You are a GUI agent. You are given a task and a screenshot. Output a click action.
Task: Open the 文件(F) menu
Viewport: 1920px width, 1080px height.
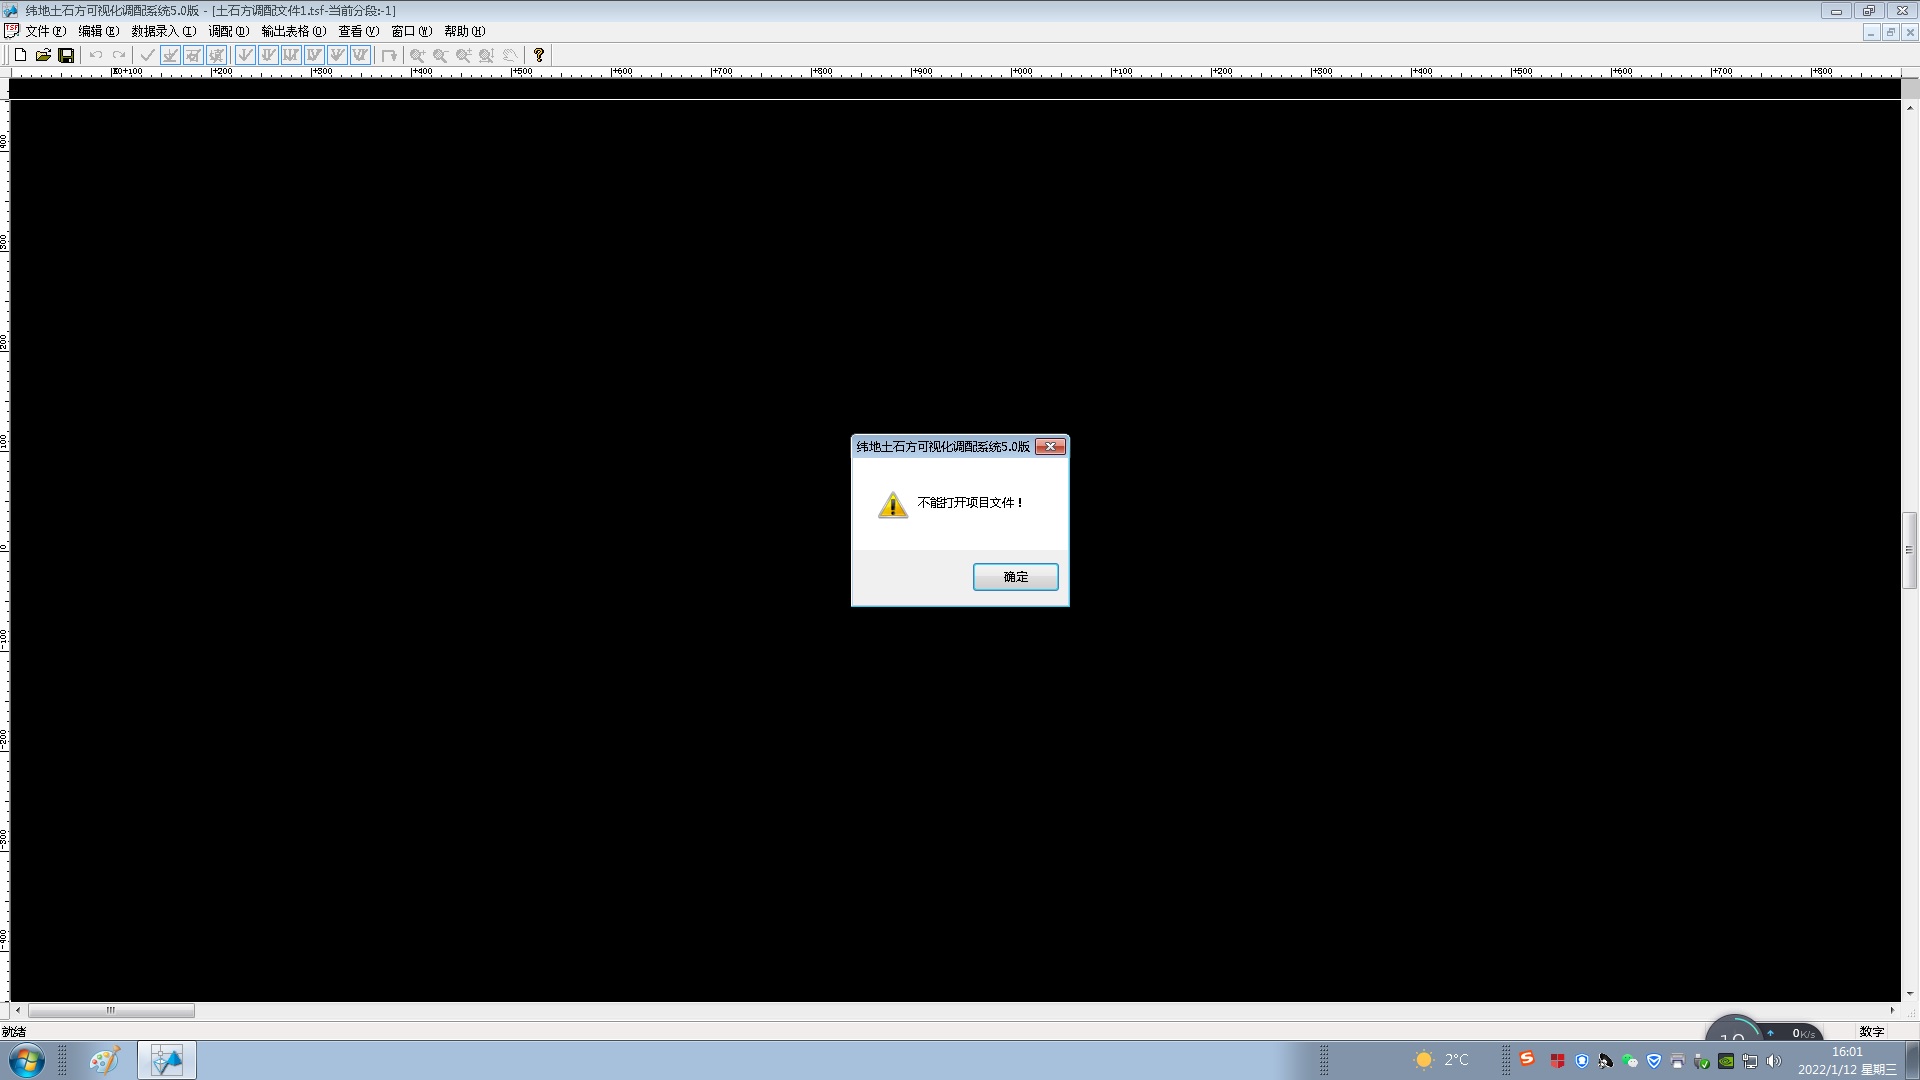[x=45, y=31]
